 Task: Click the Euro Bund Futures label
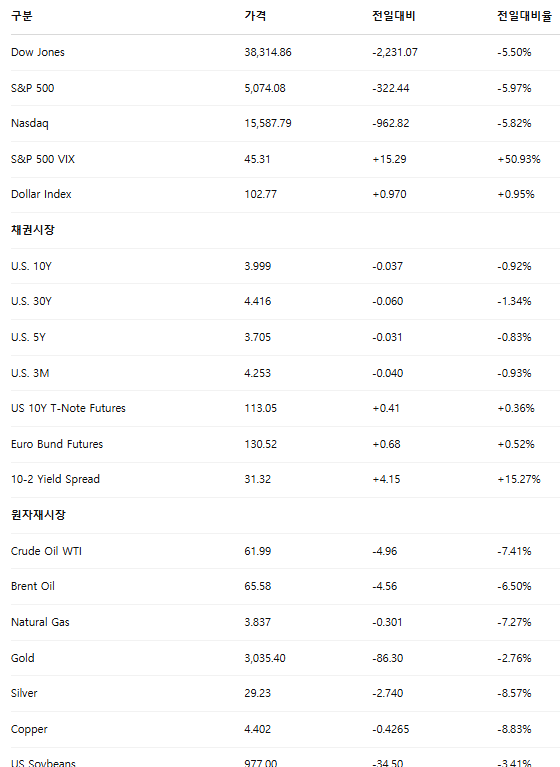[x=57, y=444]
